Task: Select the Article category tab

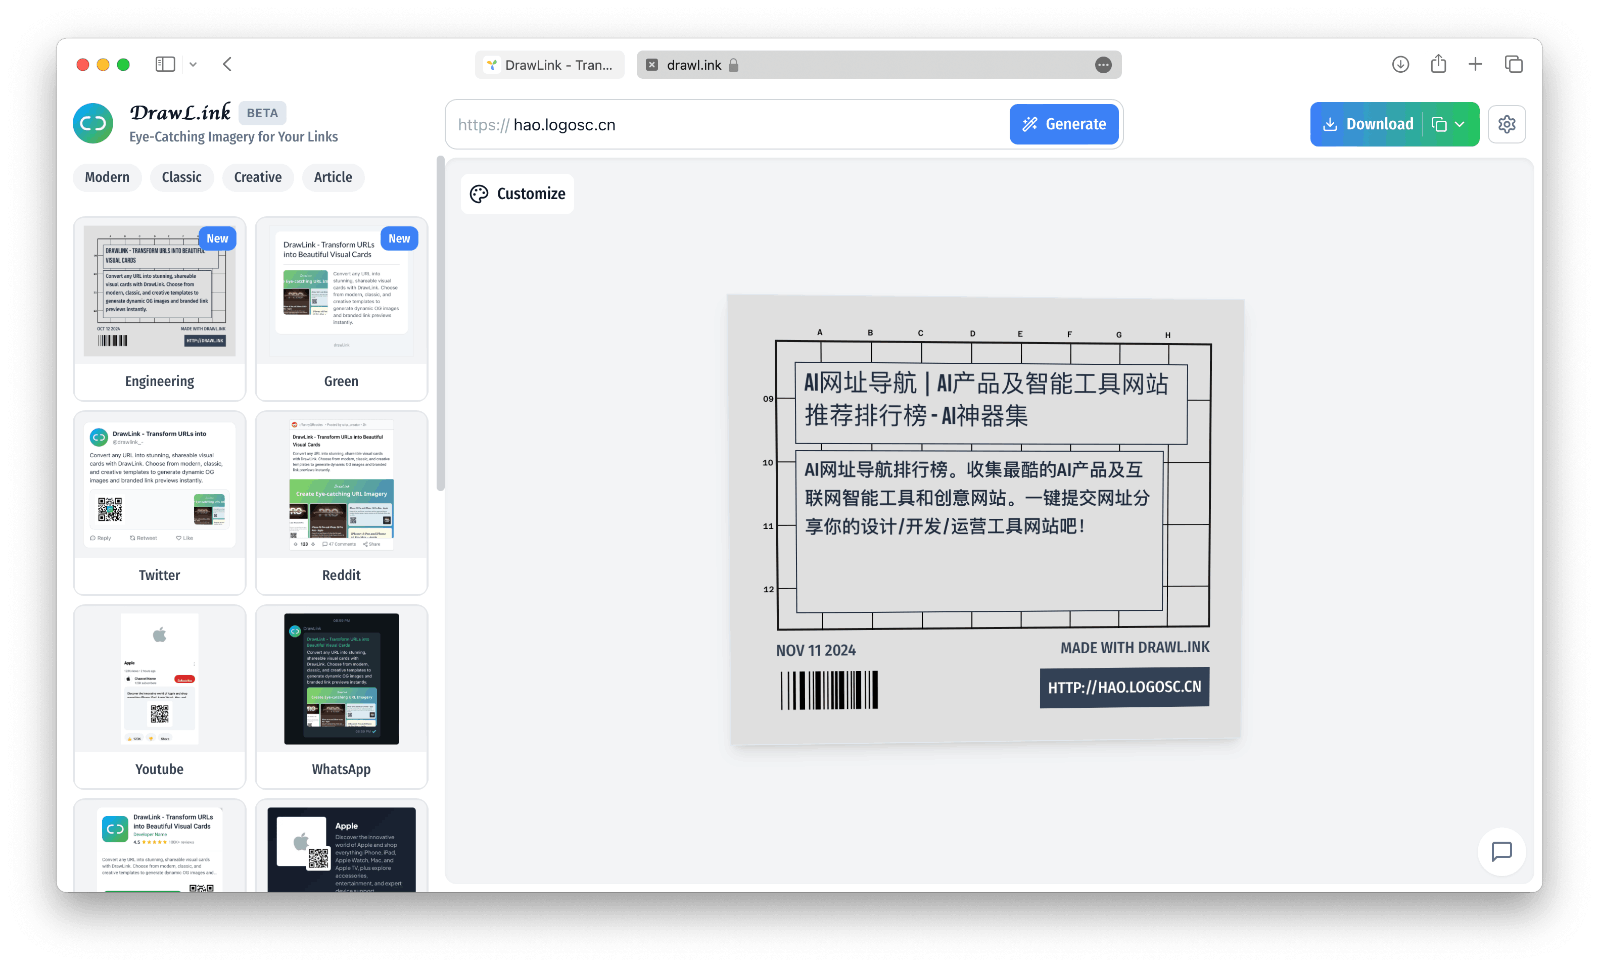Action: (x=333, y=177)
